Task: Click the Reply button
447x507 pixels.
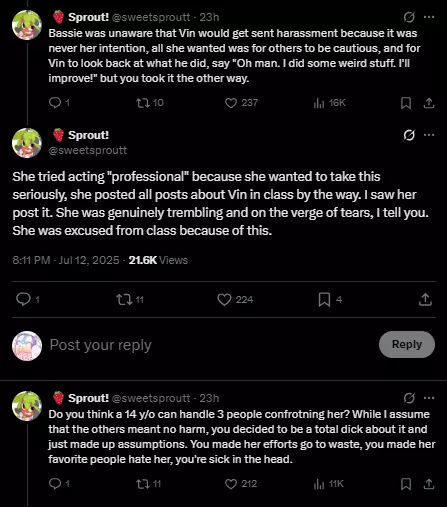Action: (407, 344)
